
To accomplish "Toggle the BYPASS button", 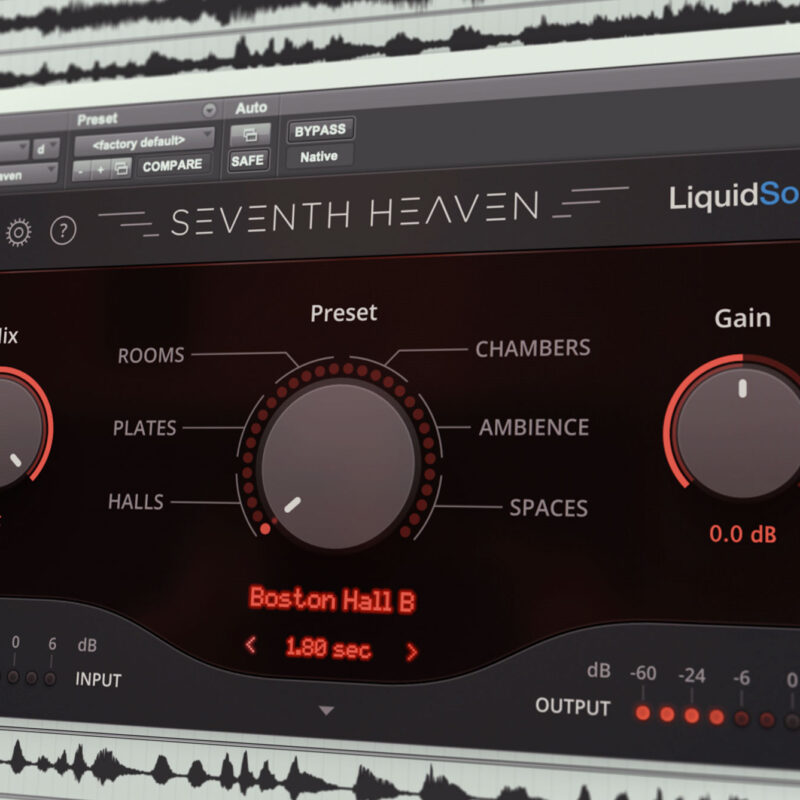I will 320,130.
